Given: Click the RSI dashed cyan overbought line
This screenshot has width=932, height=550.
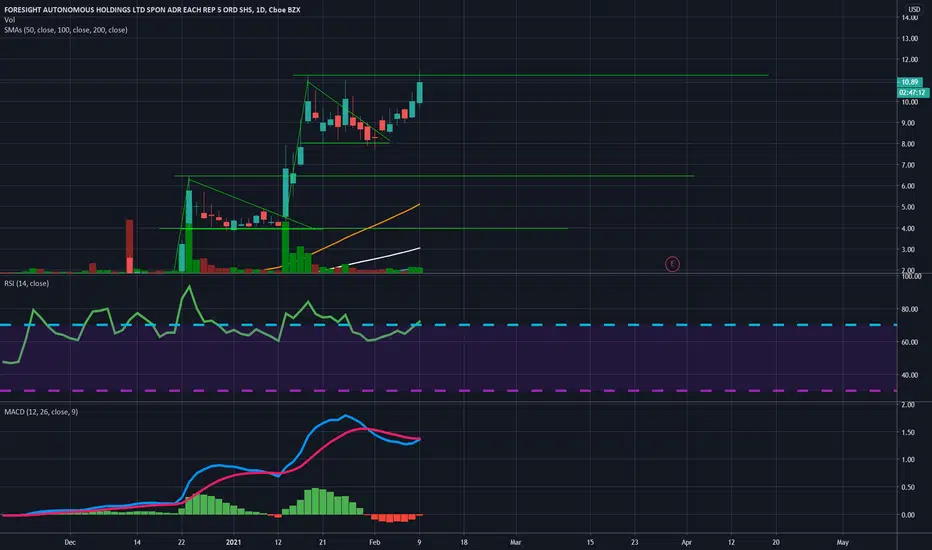Looking at the screenshot, I should point(448,325).
